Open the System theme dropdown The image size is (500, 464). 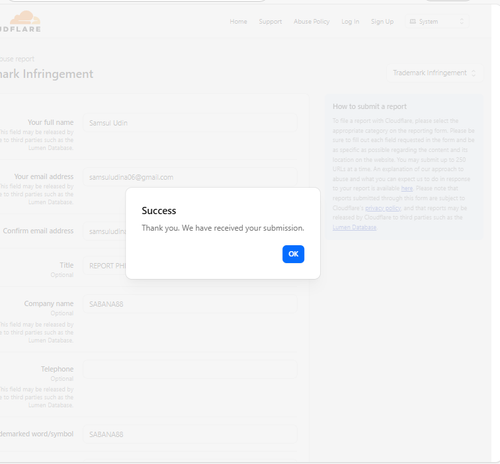pos(437,22)
